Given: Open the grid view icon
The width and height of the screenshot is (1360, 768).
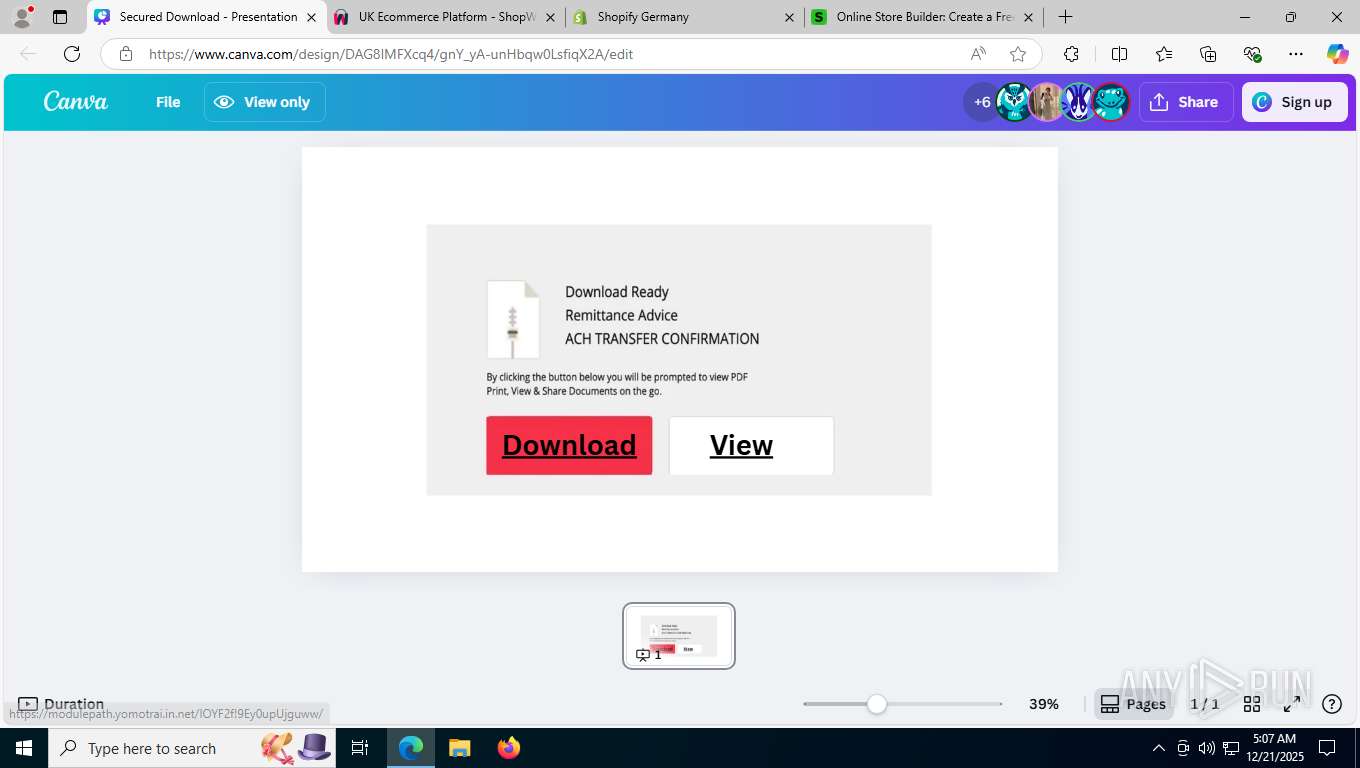Looking at the screenshot, I should [x=1251, y=704].
